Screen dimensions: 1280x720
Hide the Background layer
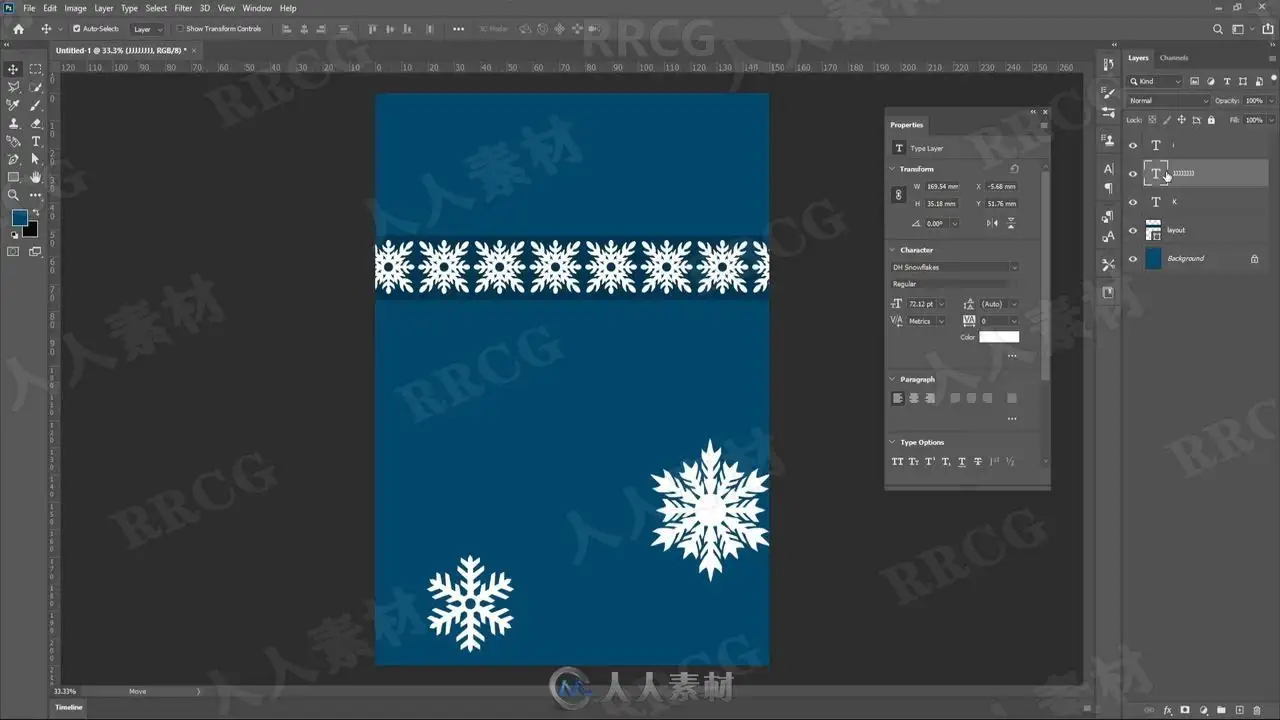[1133, 259]
